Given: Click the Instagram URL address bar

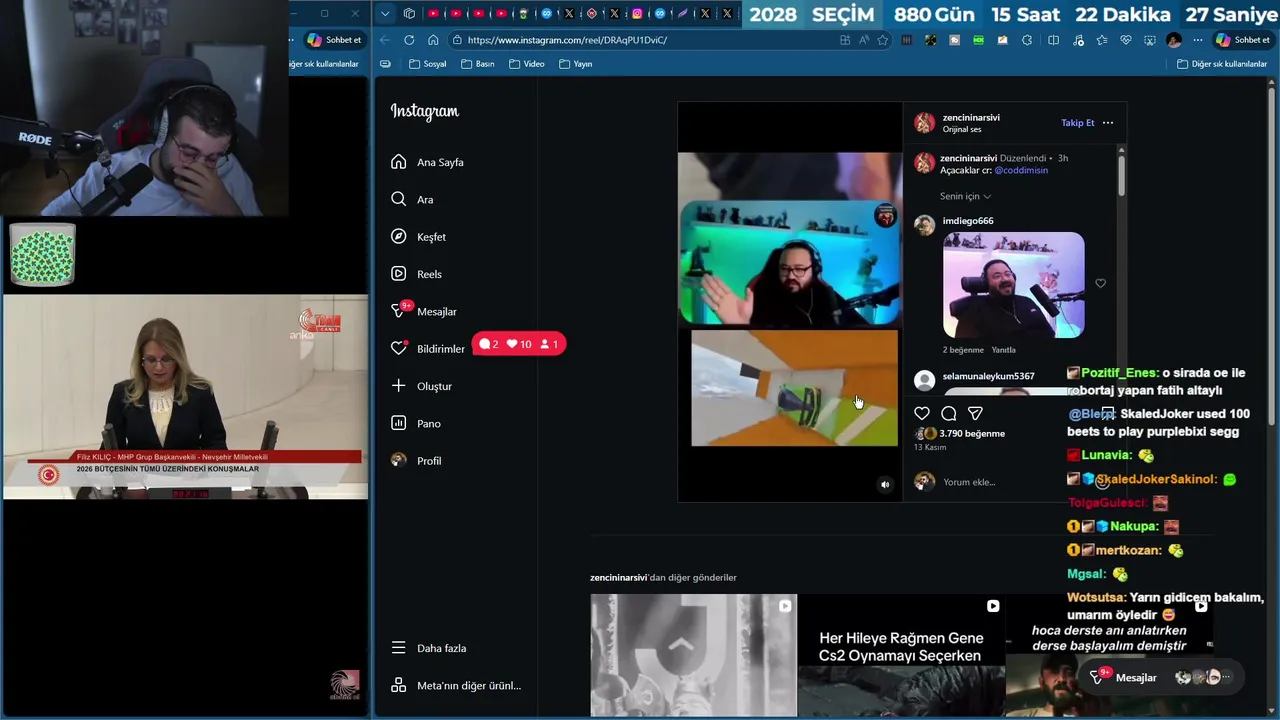Looking at the screenshot, I should 640,40.
